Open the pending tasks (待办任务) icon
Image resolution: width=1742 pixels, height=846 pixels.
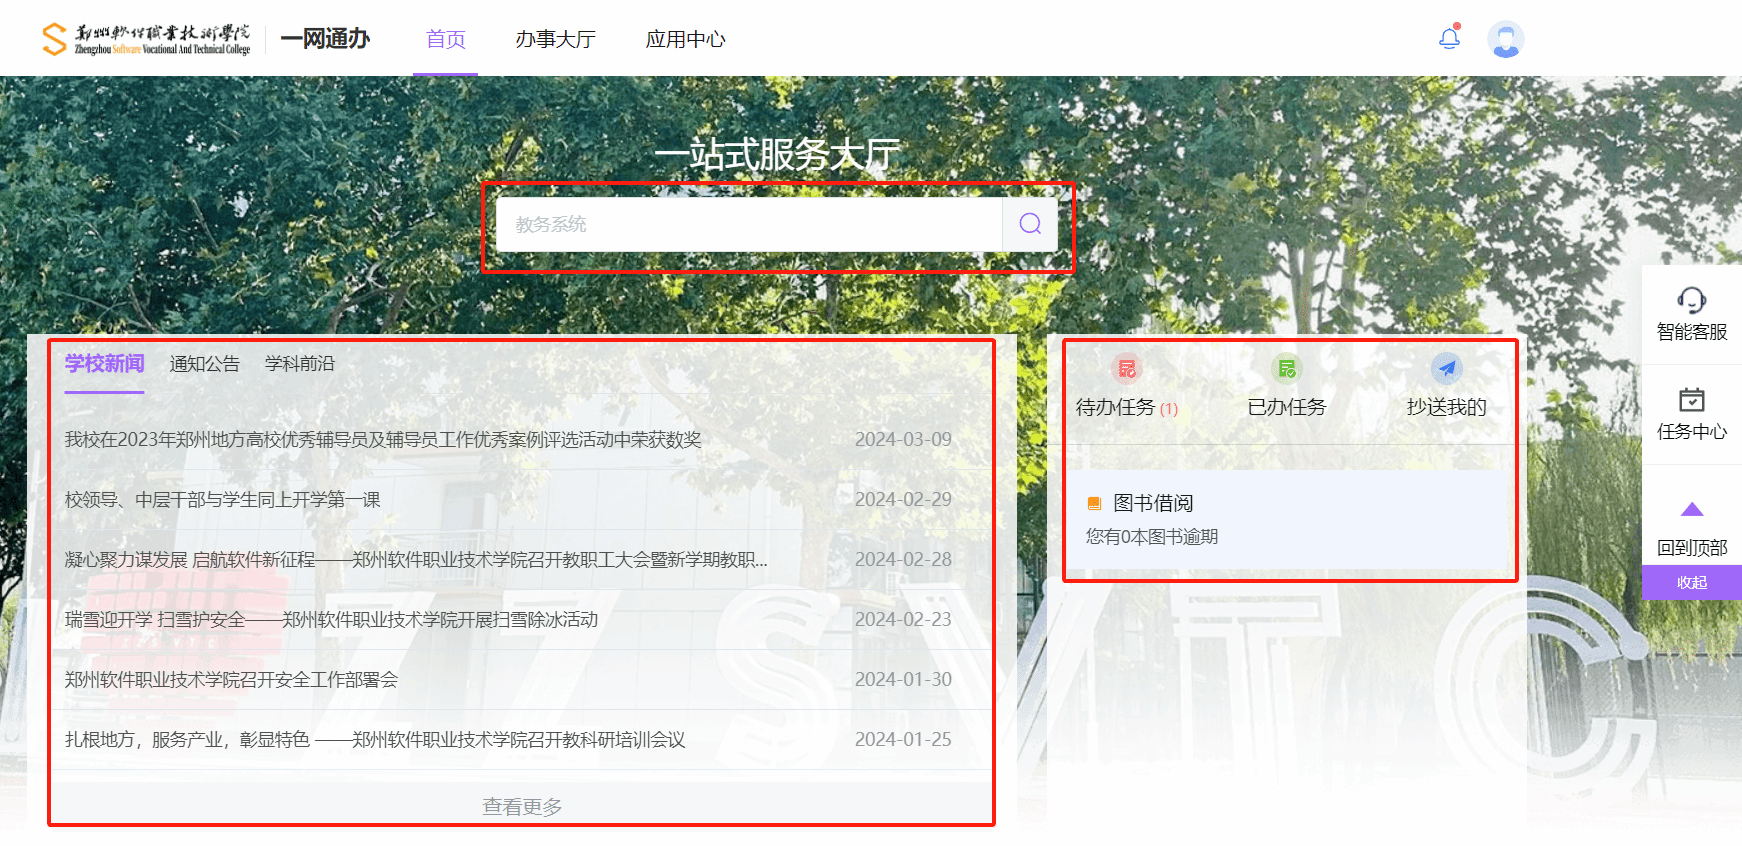click(1127, 369)
